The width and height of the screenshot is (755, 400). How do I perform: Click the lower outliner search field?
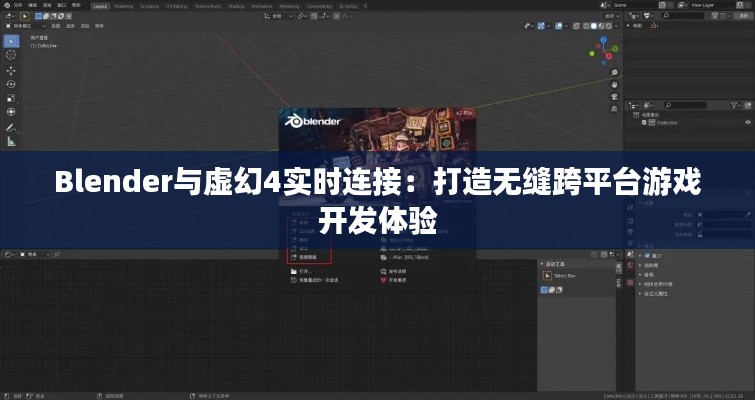(686, 105)
